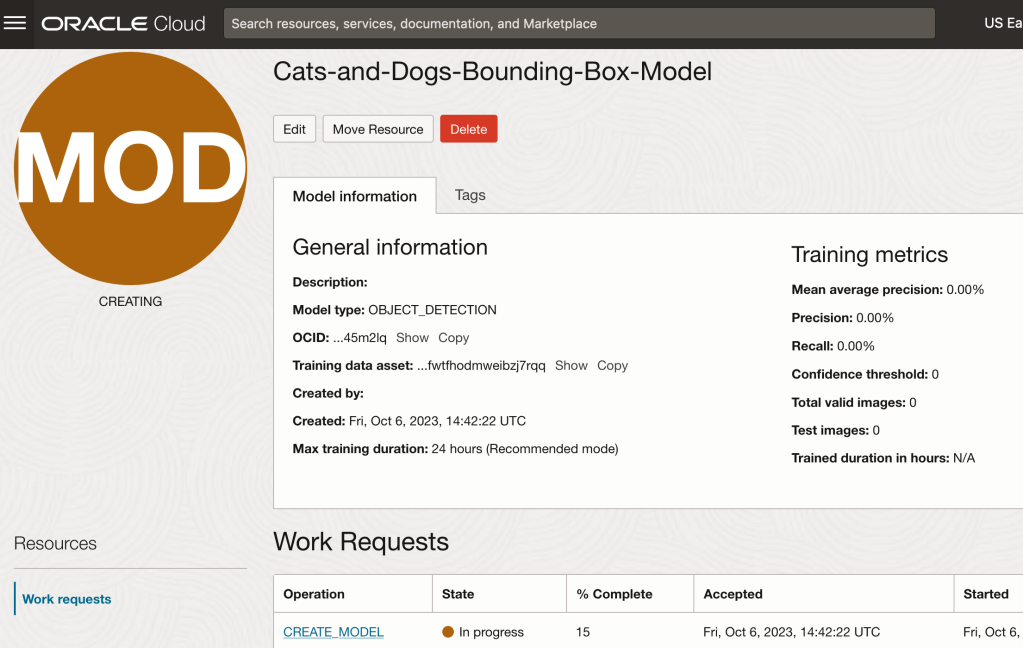Click the Oracle Cloud logo
This screenshot has width=1023, height=648.
click(x=123, y=23)
